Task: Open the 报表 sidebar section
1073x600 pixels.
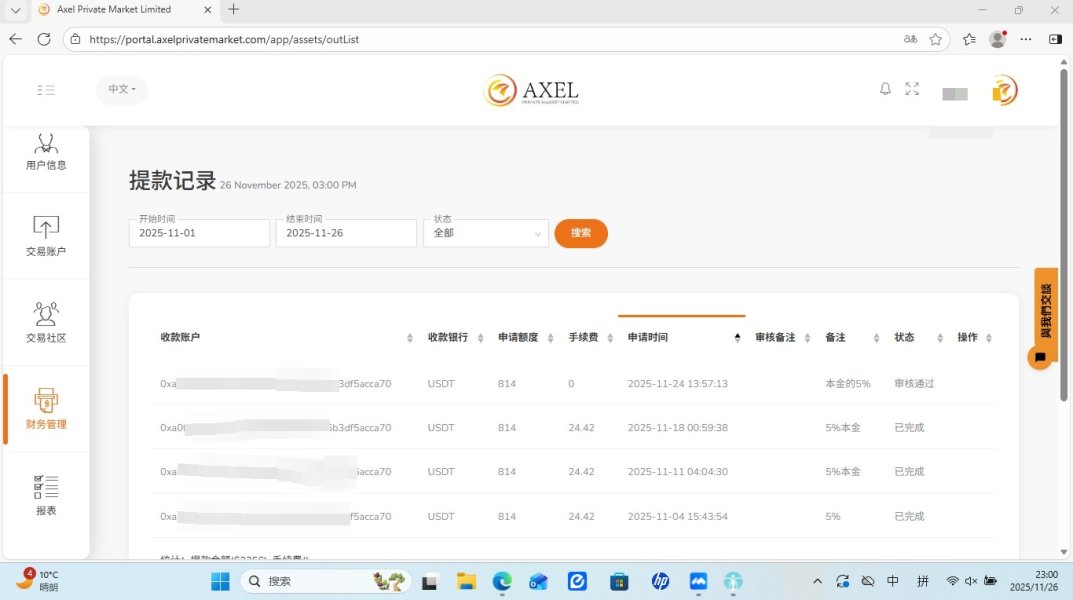Action: 46,496
